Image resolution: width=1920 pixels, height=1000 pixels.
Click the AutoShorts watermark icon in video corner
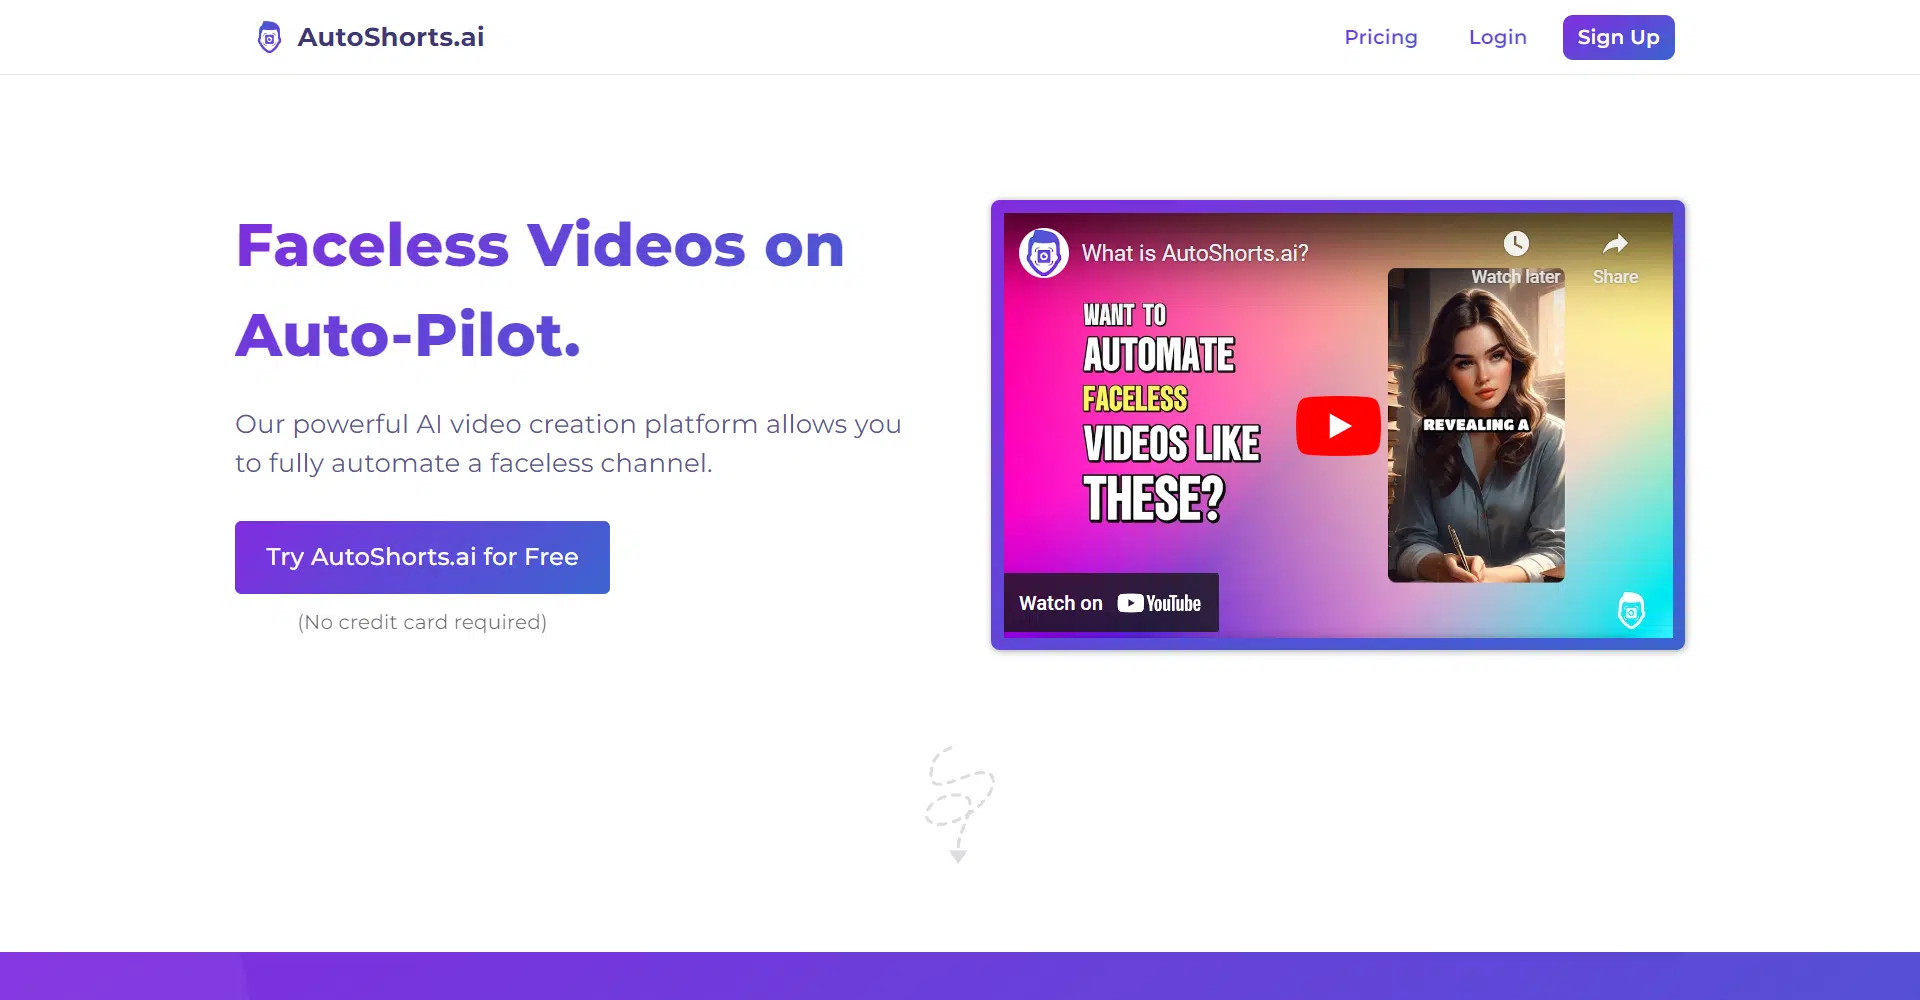point(1631,610)
